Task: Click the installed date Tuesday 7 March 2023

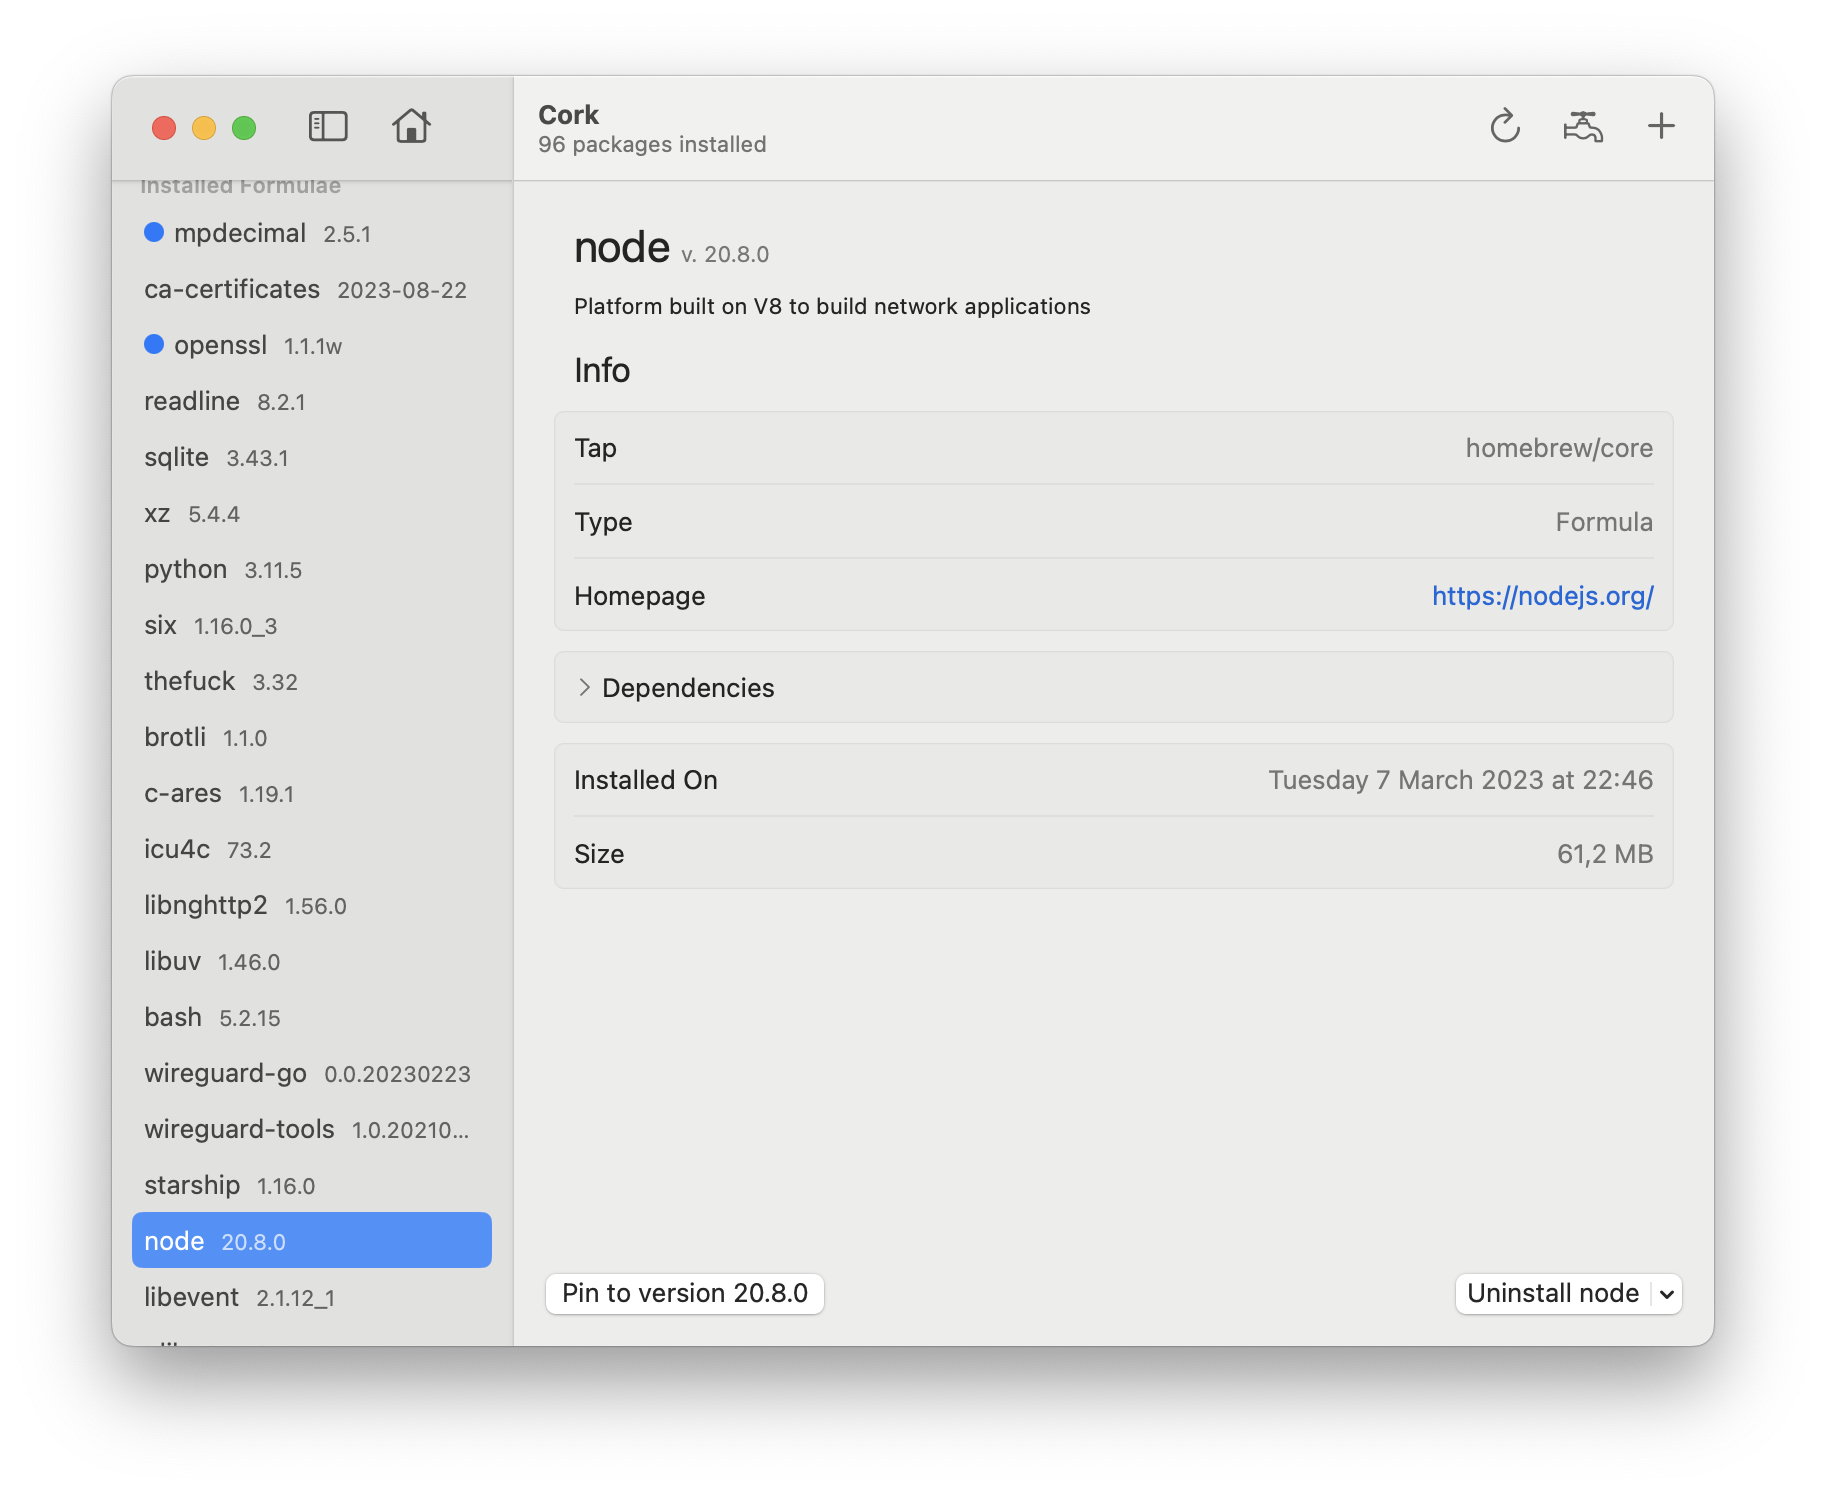Action: click(x=1460, y=780)
